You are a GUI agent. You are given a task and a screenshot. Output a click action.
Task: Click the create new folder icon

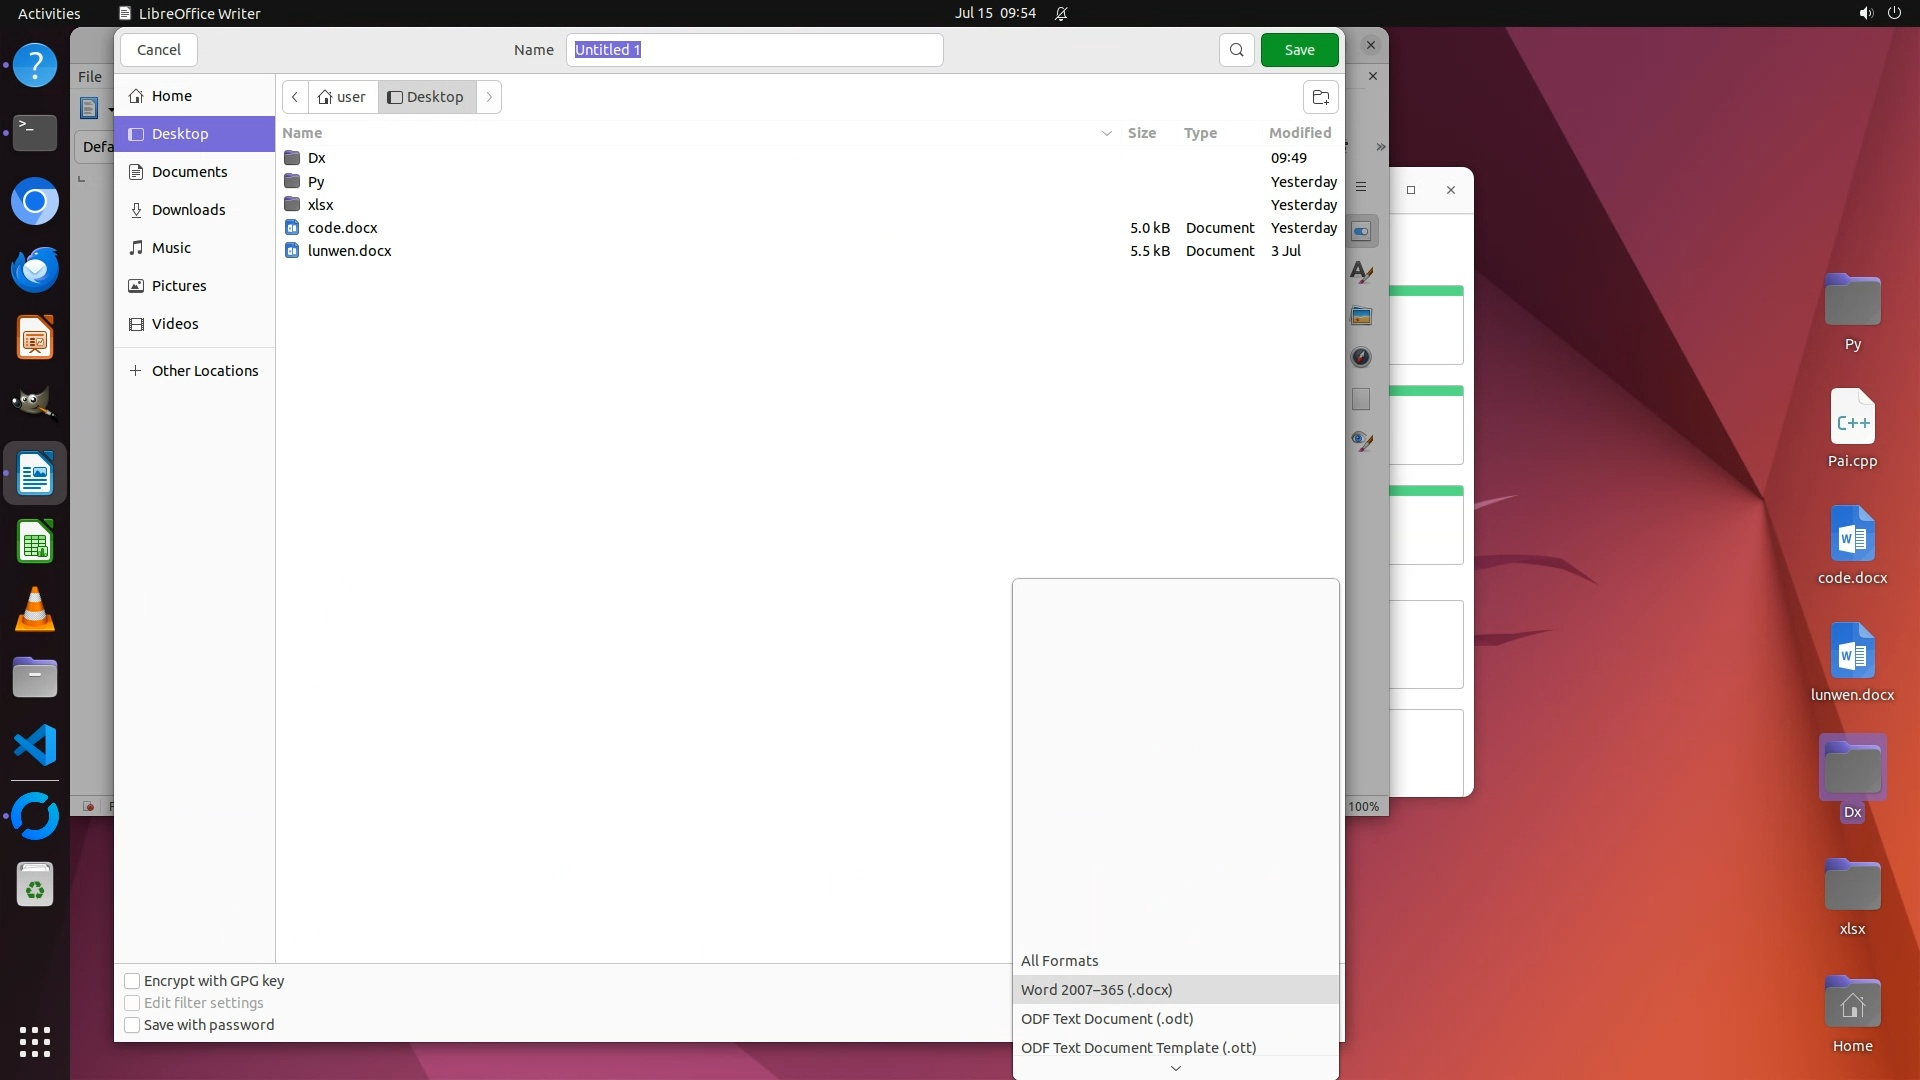click(x=1320, y=97)
